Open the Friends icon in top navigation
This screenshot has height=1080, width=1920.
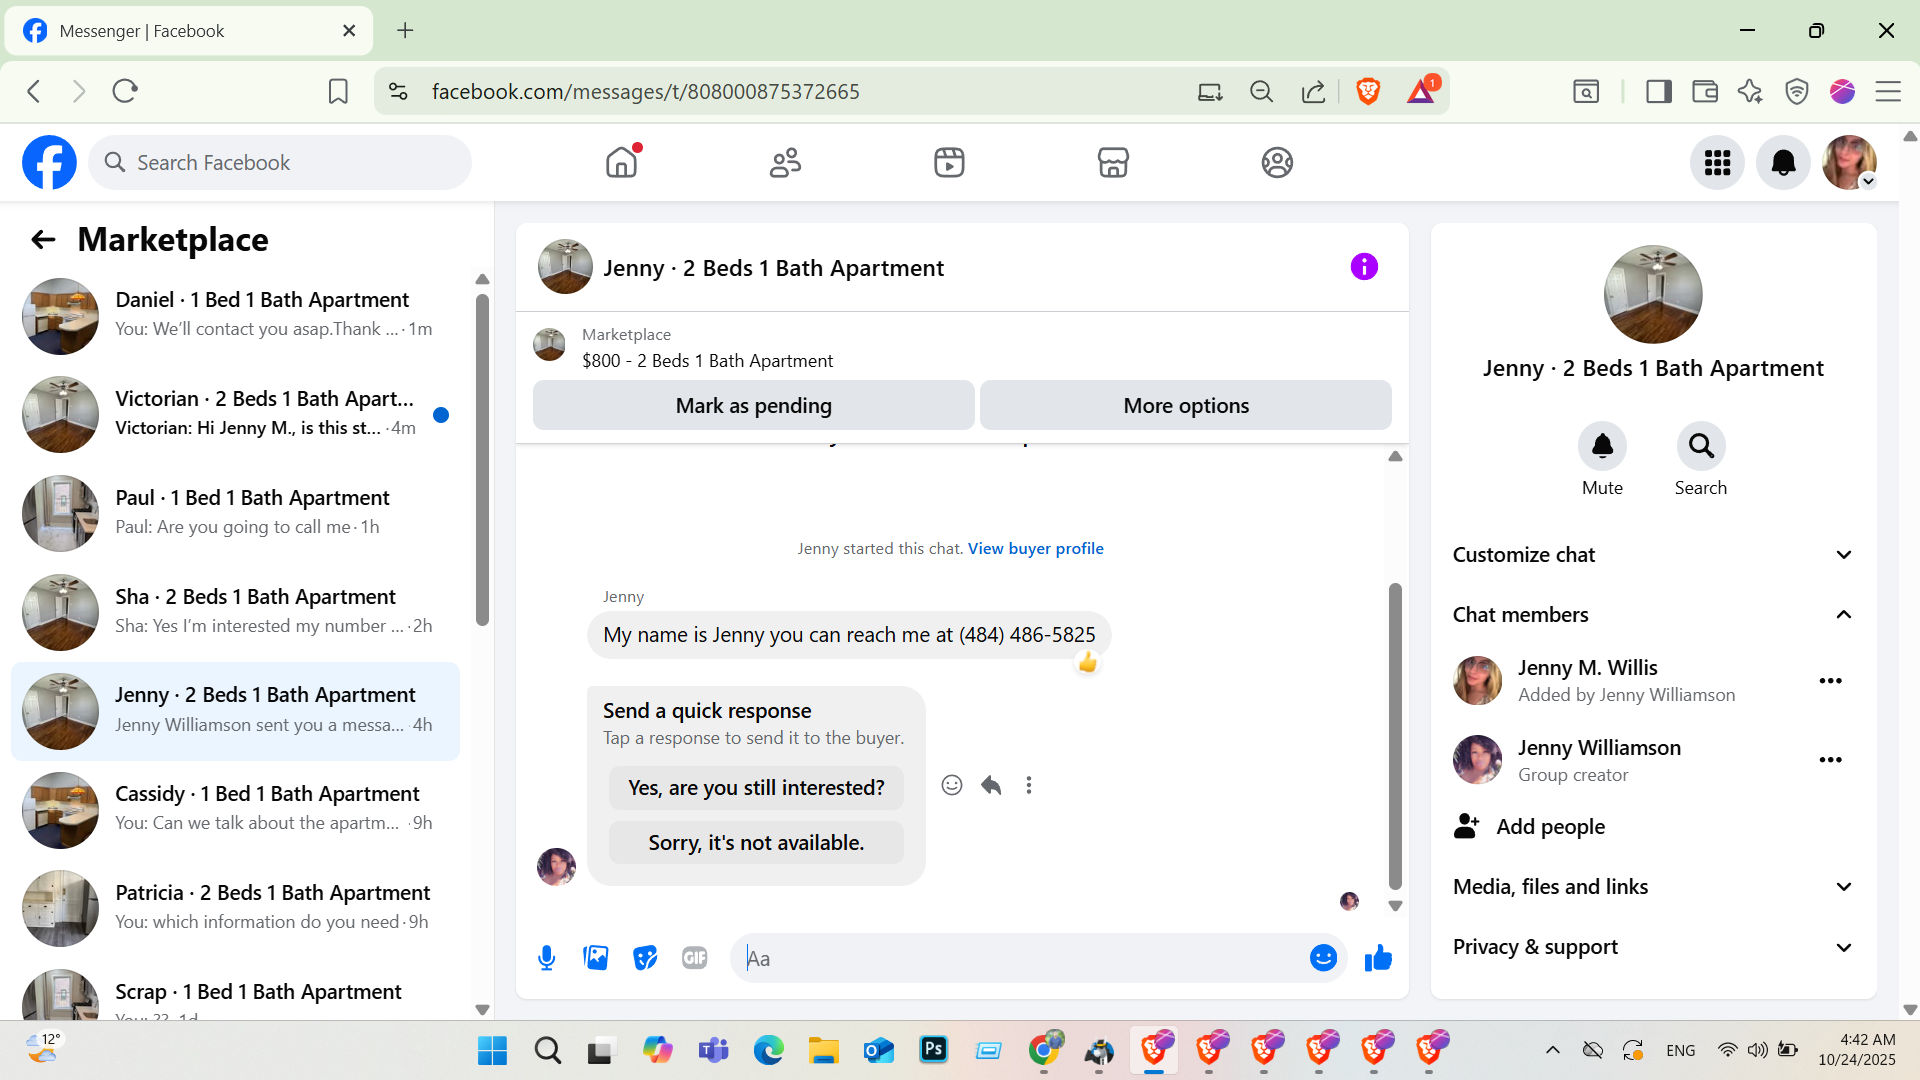click(x=785, y=162)
